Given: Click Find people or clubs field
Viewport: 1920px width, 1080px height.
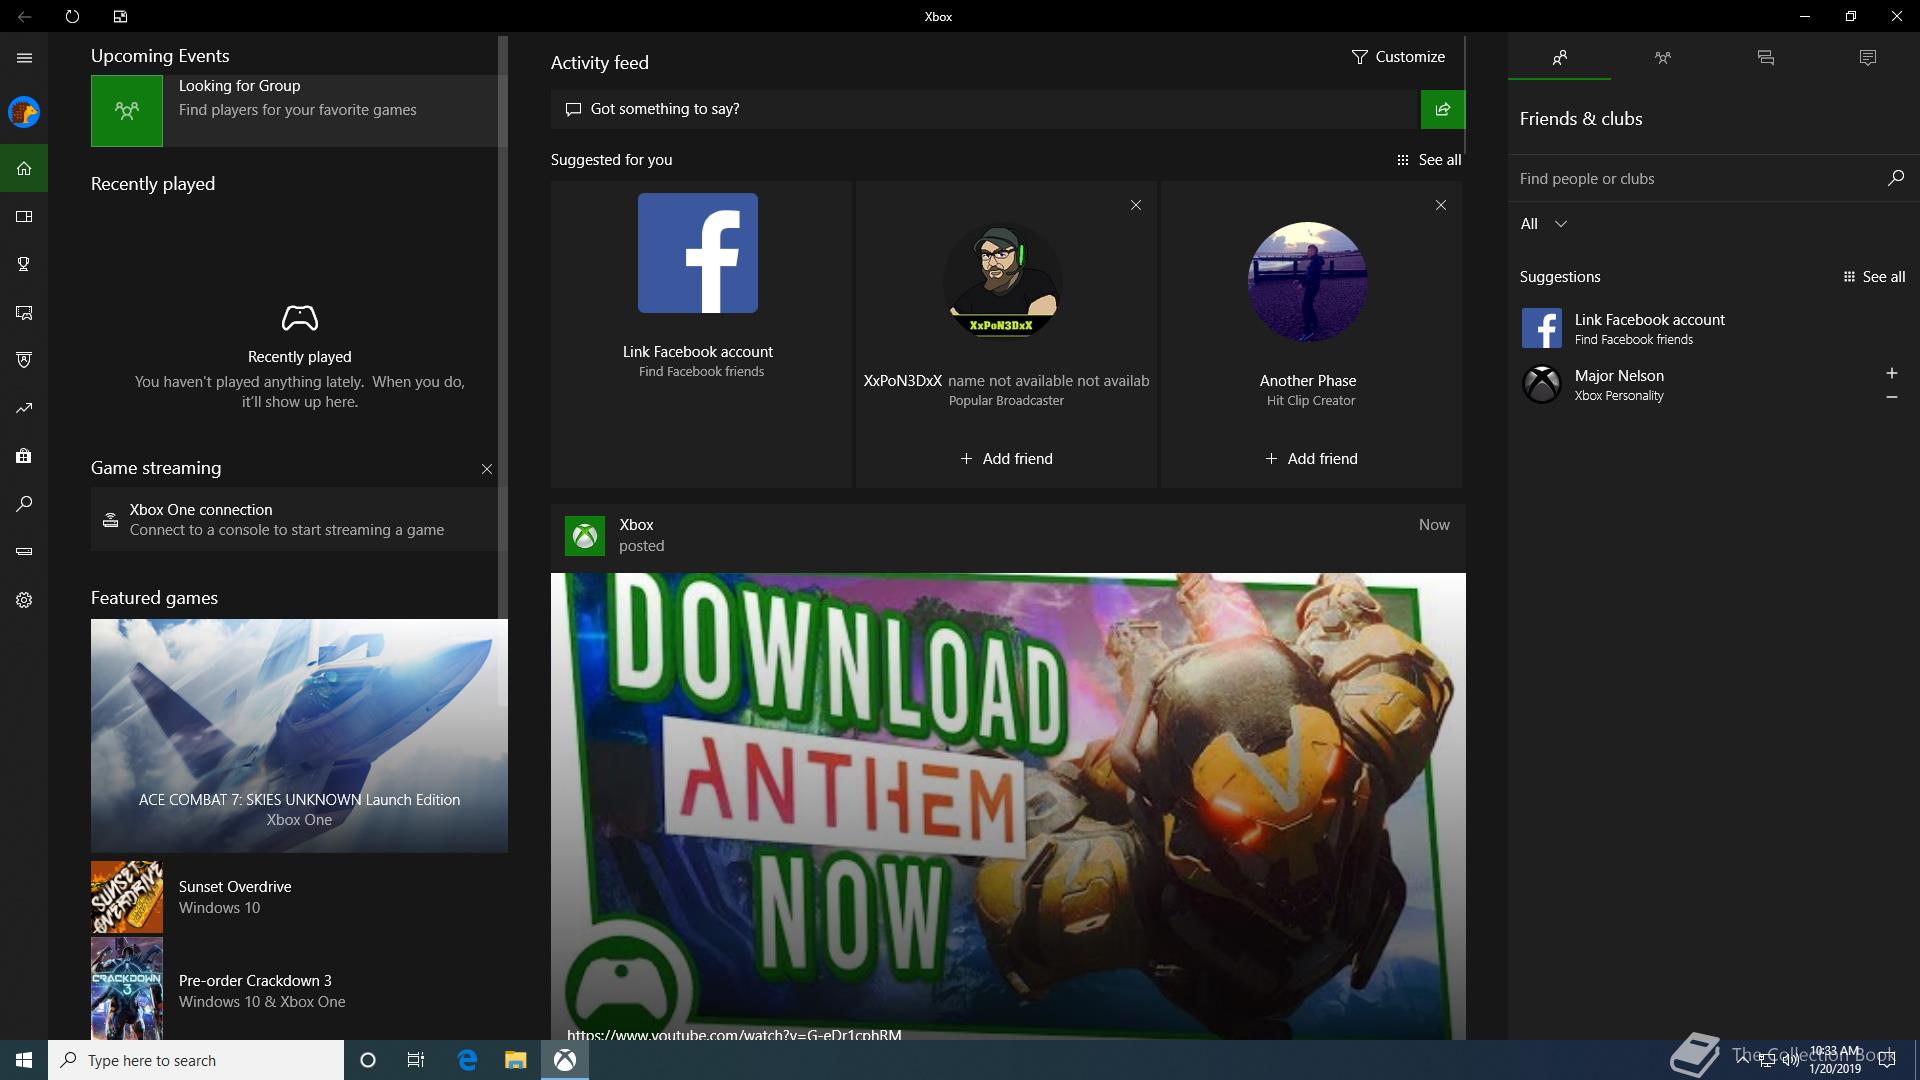Looking at the screenshot, I should (x=1695, y=178).
